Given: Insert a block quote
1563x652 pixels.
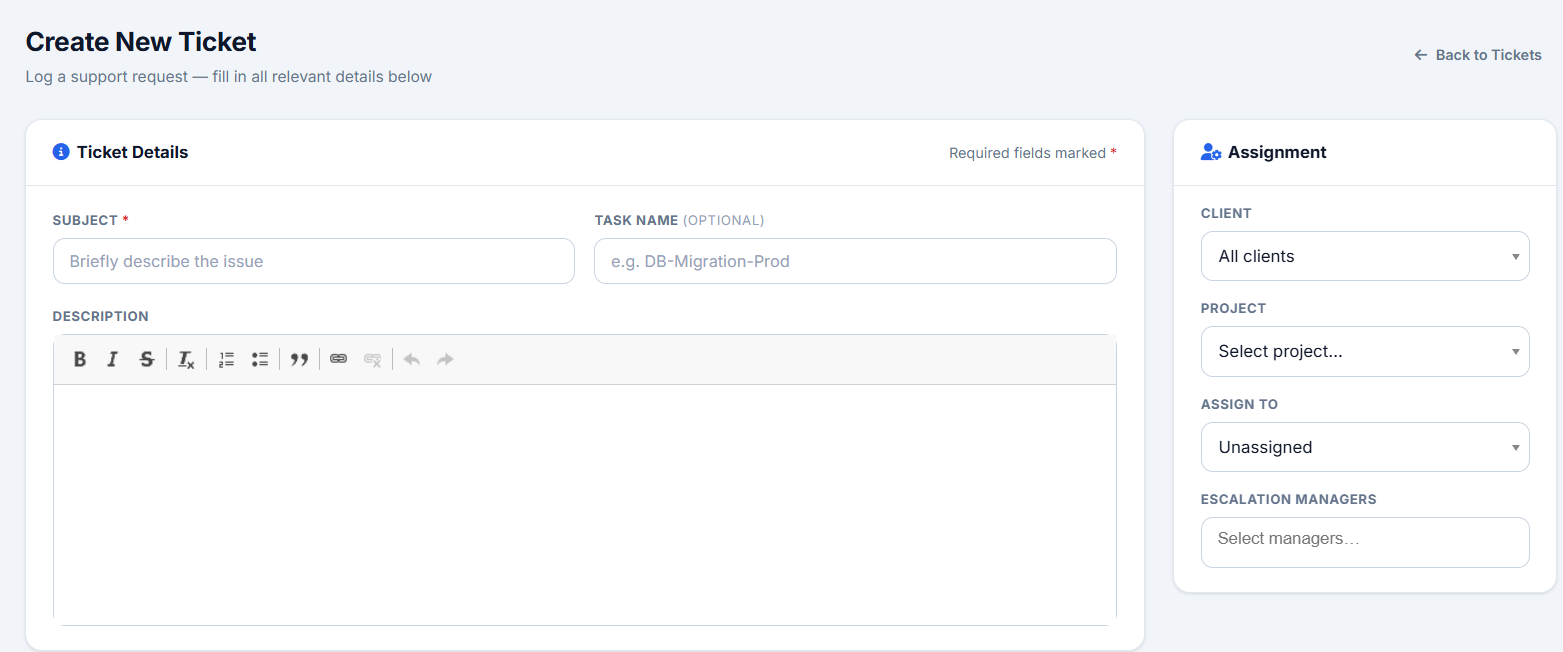Looking at the screenshot, I should click(x=299, y=359).
